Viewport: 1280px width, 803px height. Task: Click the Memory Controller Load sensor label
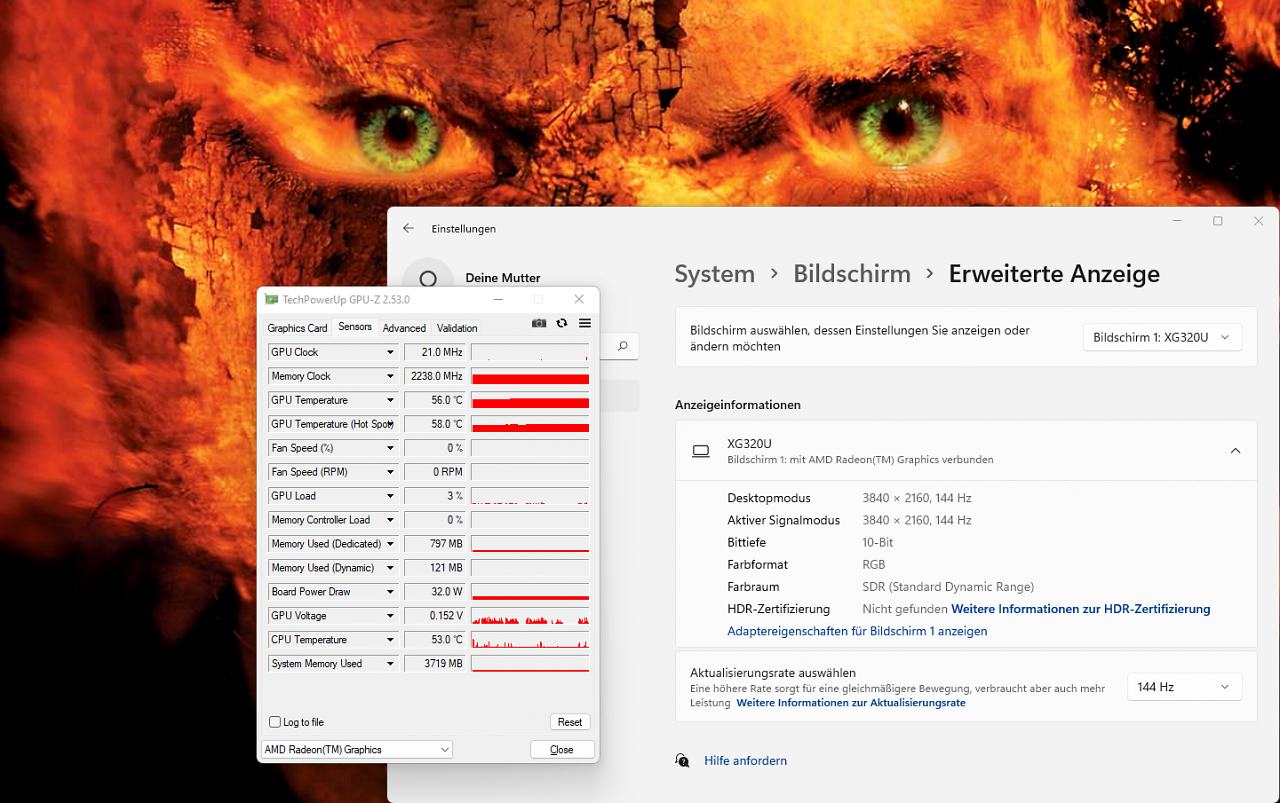pyautogui.click(x=321, y=520)
